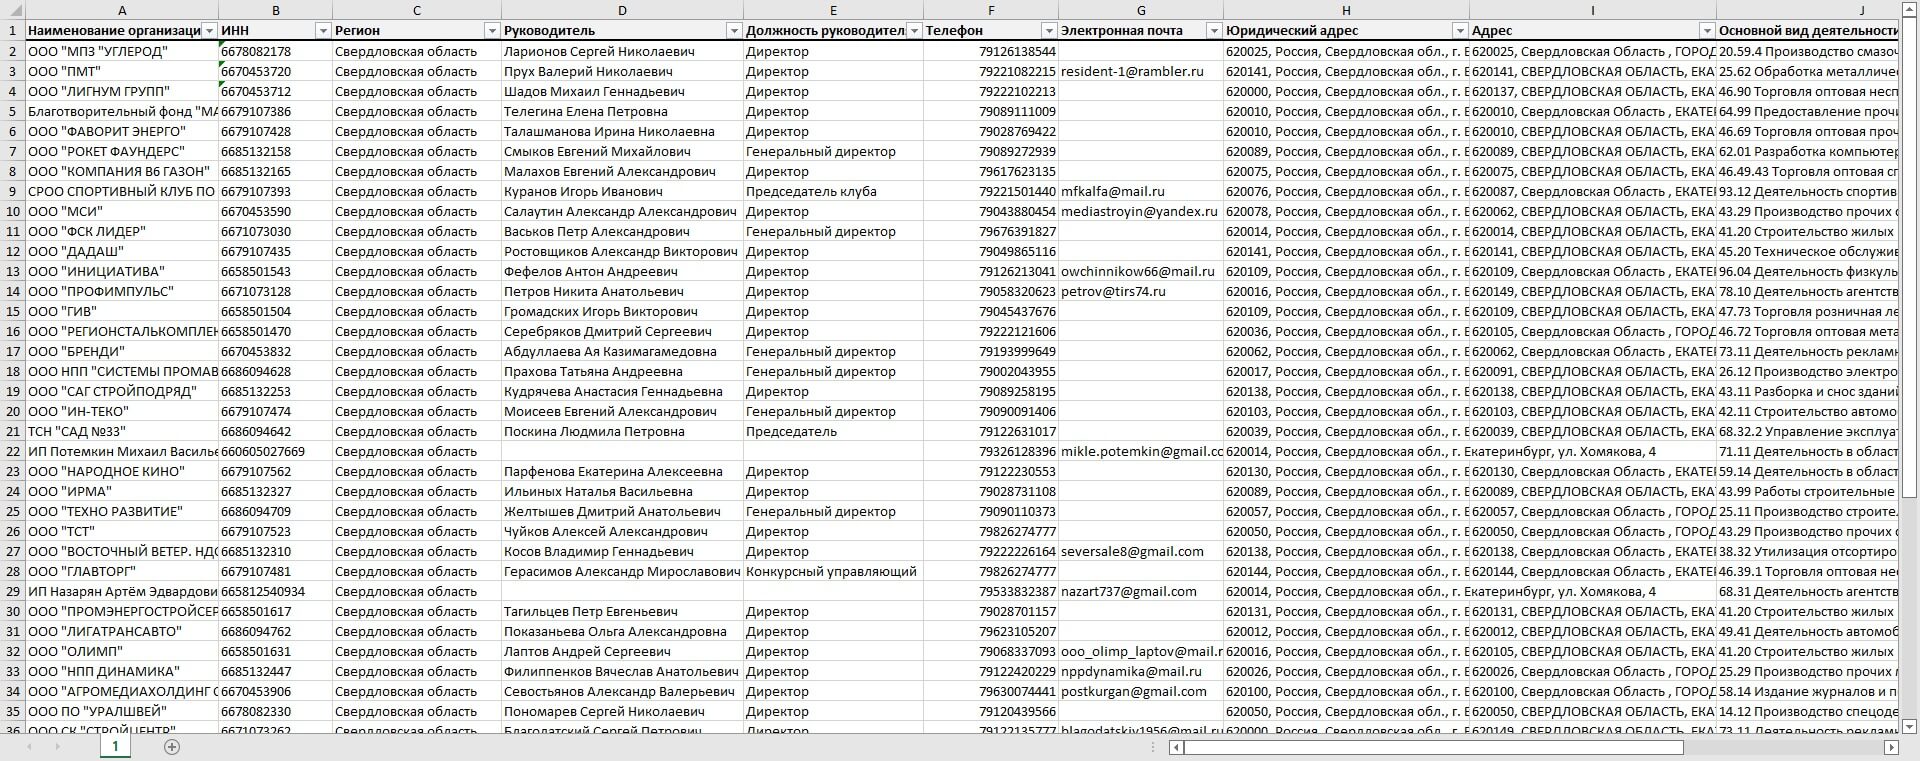
Task: Click cell Смыков Евгений Михайлович
Action: coord(622,151)
